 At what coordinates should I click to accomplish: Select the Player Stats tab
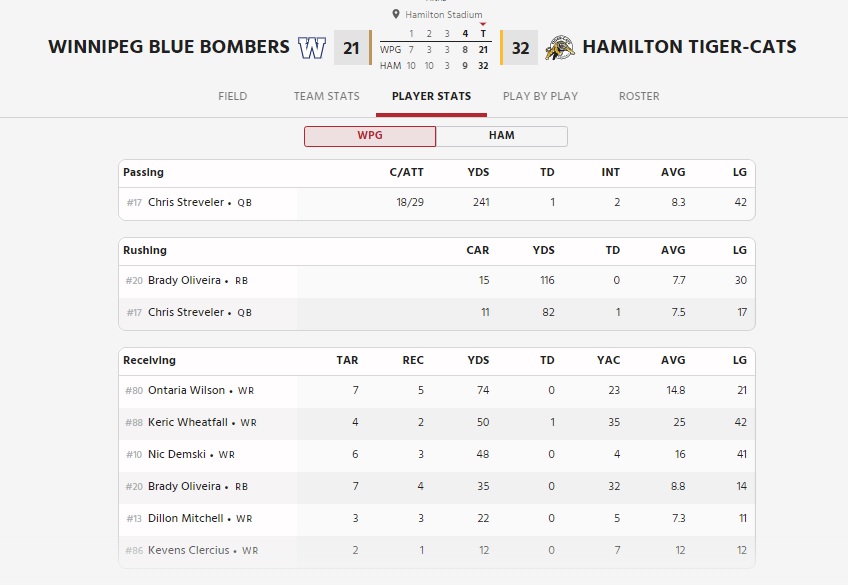pos(431,96)
